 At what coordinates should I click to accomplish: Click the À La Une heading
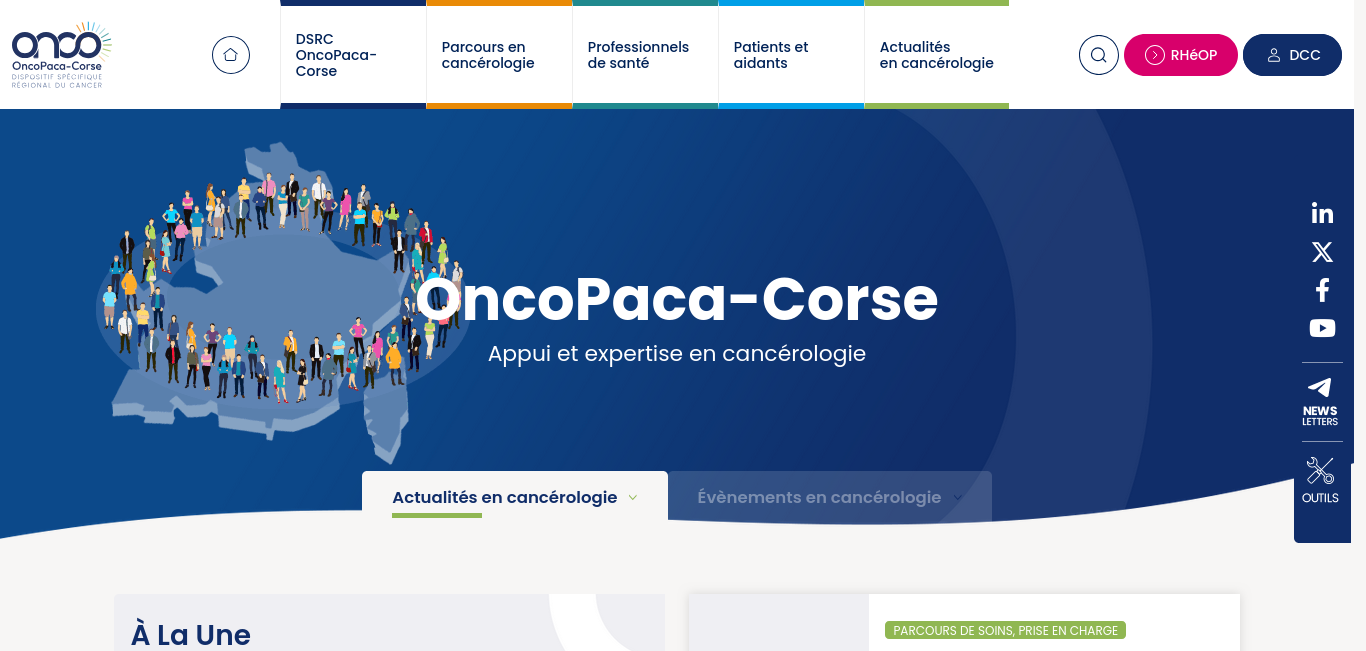(x=191, y=634)
